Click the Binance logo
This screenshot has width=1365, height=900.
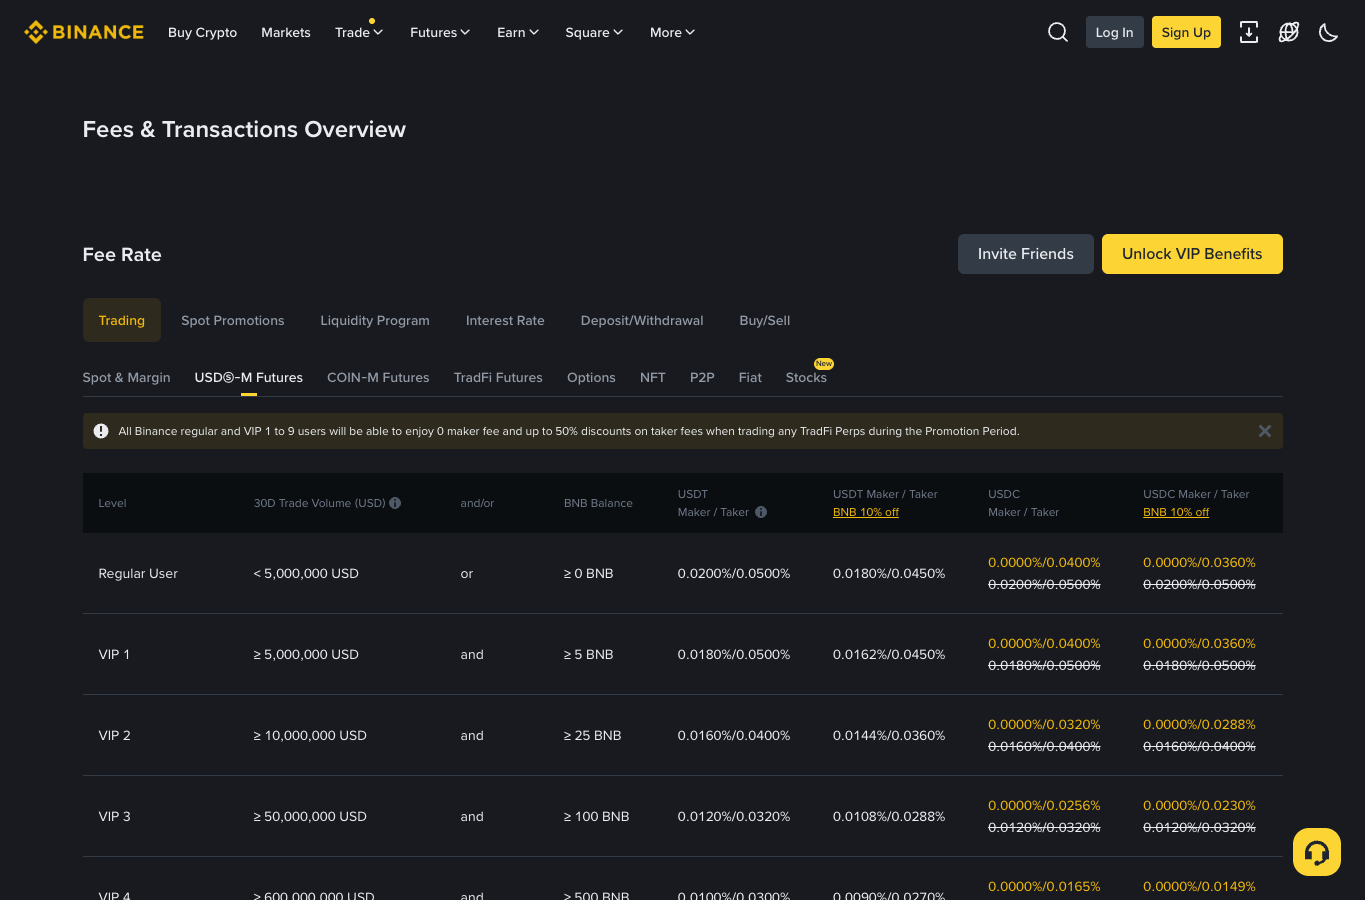point(84,32)
